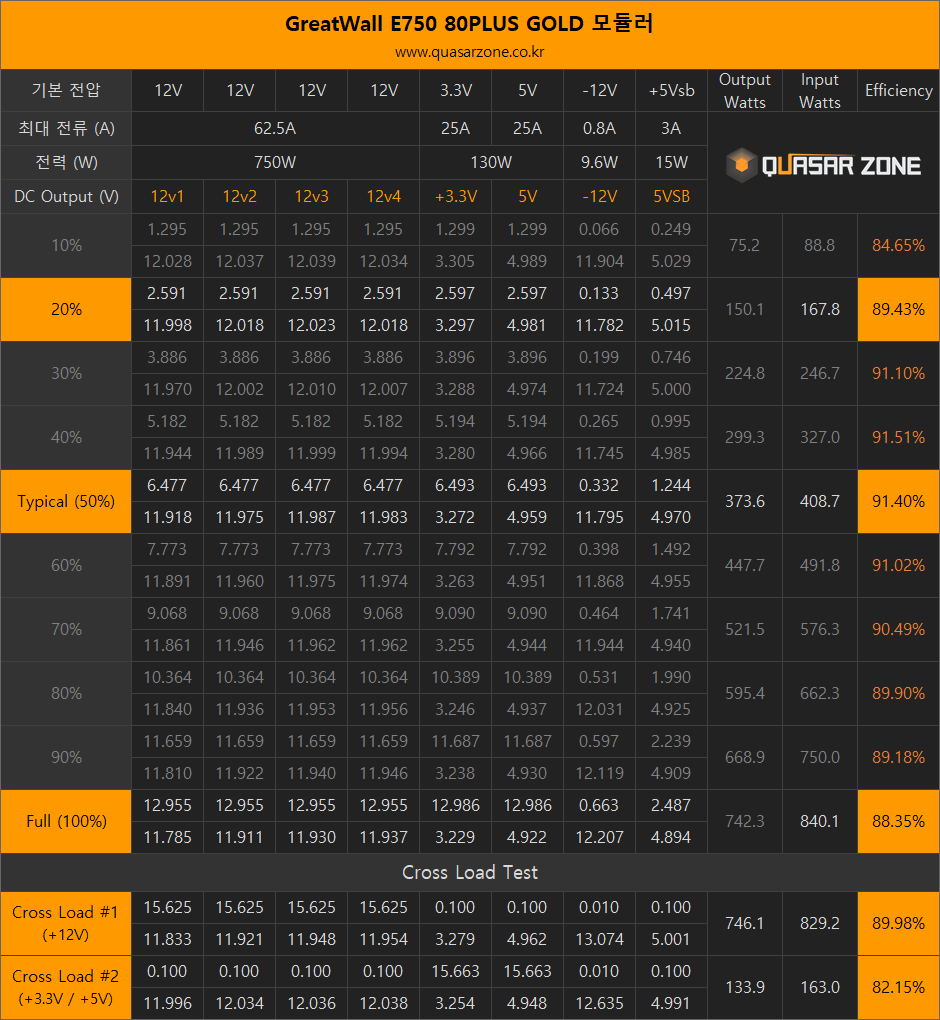Click the +5Vsb column header
Image resolution: width=940 pixels, height=1020 pixels.
[671, 90]
